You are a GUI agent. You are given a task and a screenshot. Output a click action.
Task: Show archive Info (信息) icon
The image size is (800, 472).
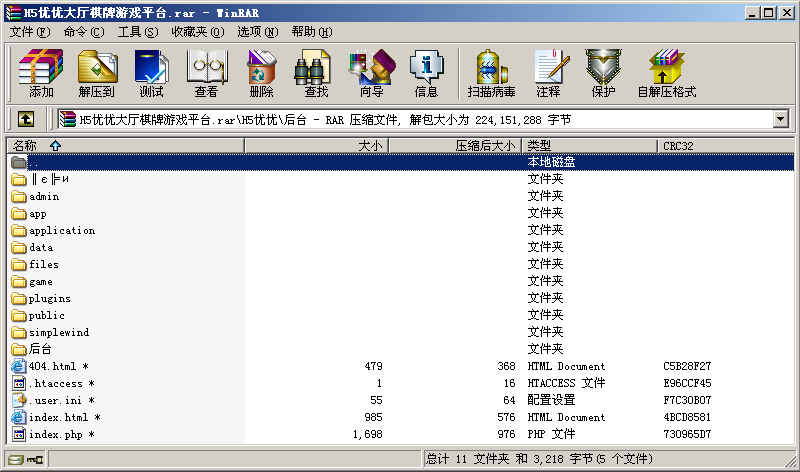426,73
